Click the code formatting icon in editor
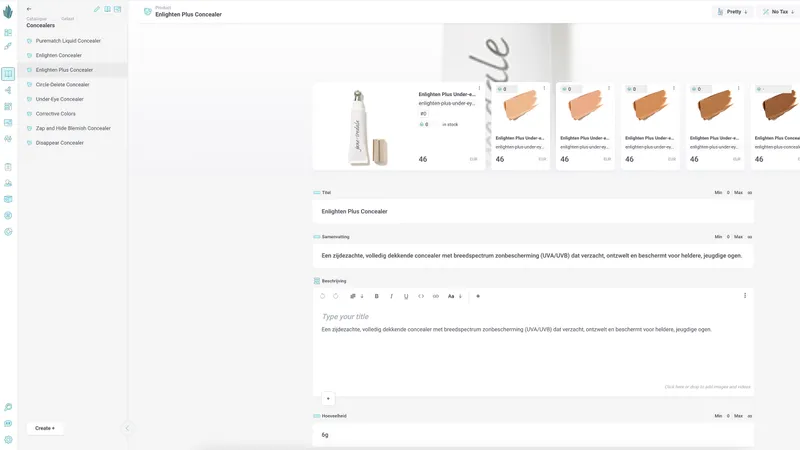Image resolution: width=800 pixels, height=450 pixels. (x=421, y=296)
